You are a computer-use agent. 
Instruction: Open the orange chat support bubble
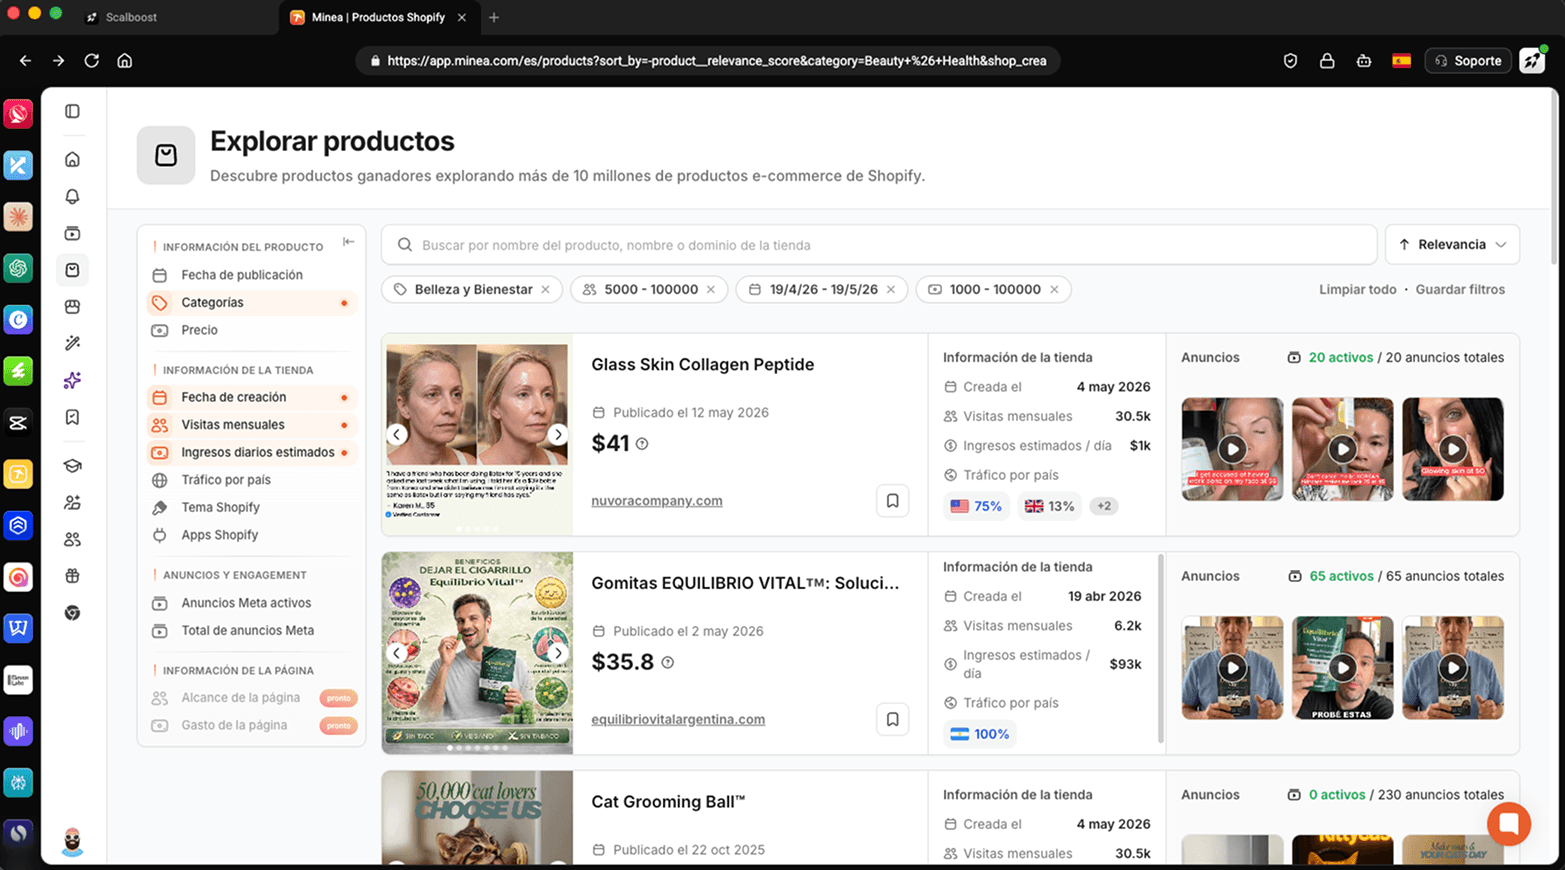coord(1509,824)
